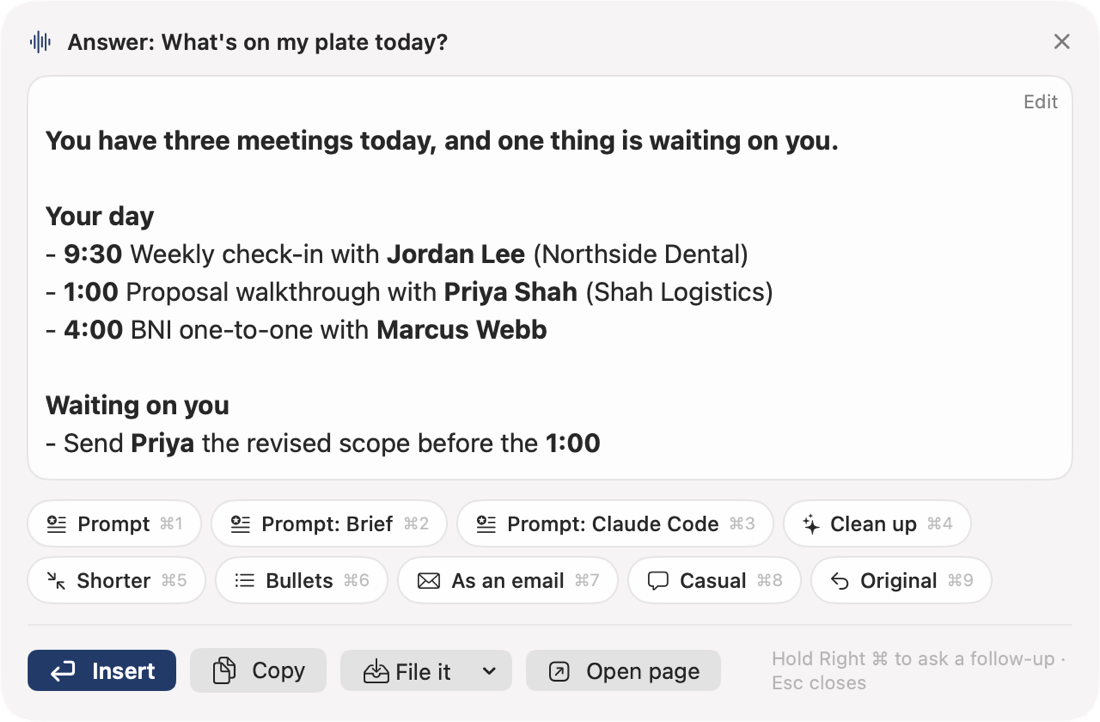This screenshot has height=722, width=1100.
Task: Click the waveform voice icon in the header
Action: coord(41,42)
